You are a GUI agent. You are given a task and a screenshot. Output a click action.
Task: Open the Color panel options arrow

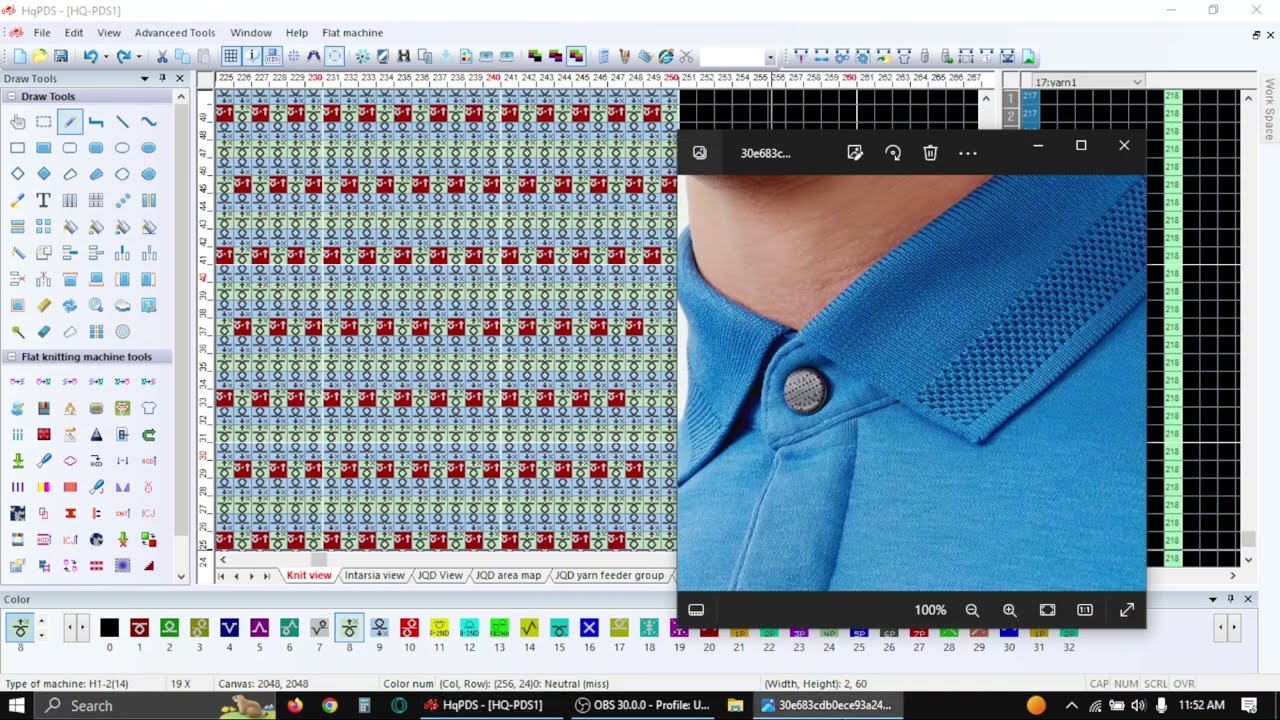click(x=1213, y=599)
